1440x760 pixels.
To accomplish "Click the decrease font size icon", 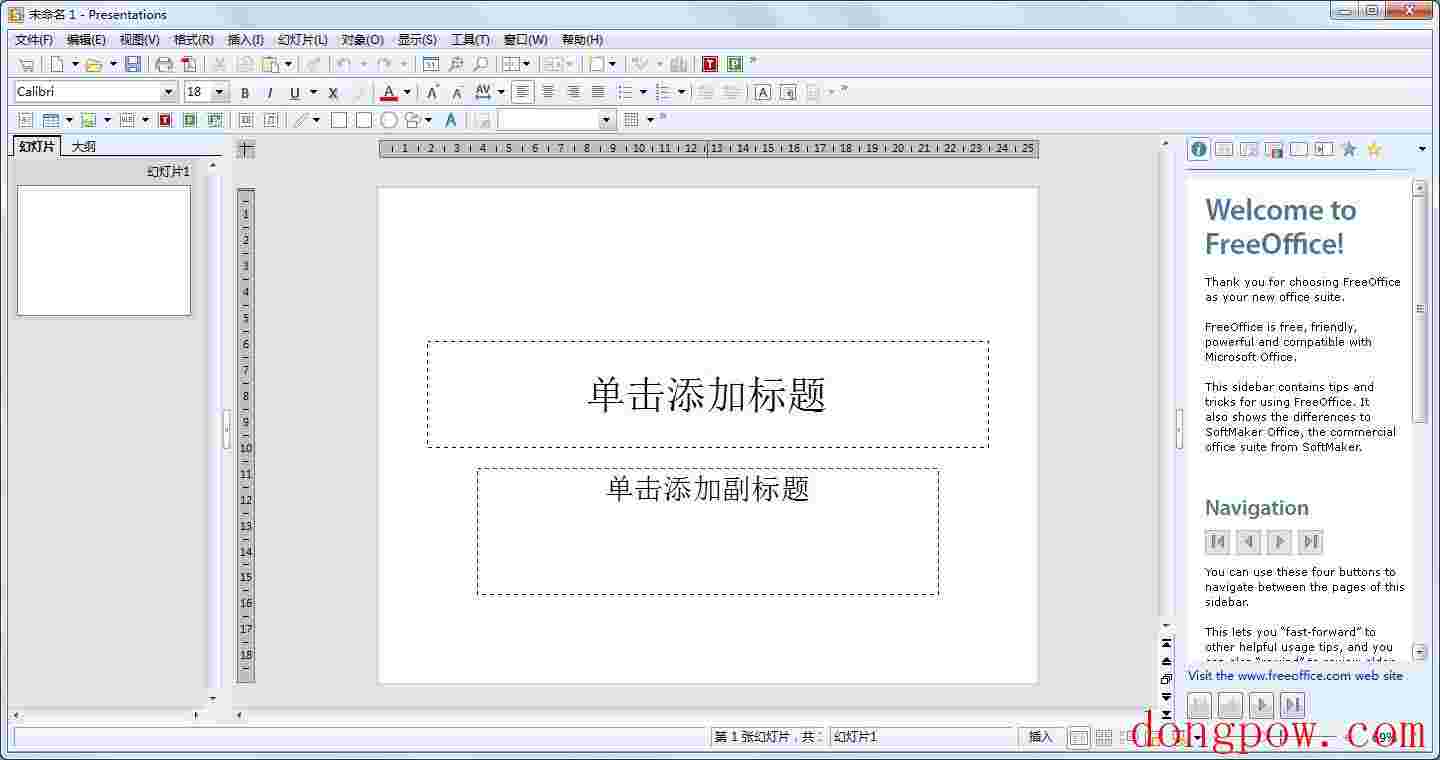I will click(458, 92).
